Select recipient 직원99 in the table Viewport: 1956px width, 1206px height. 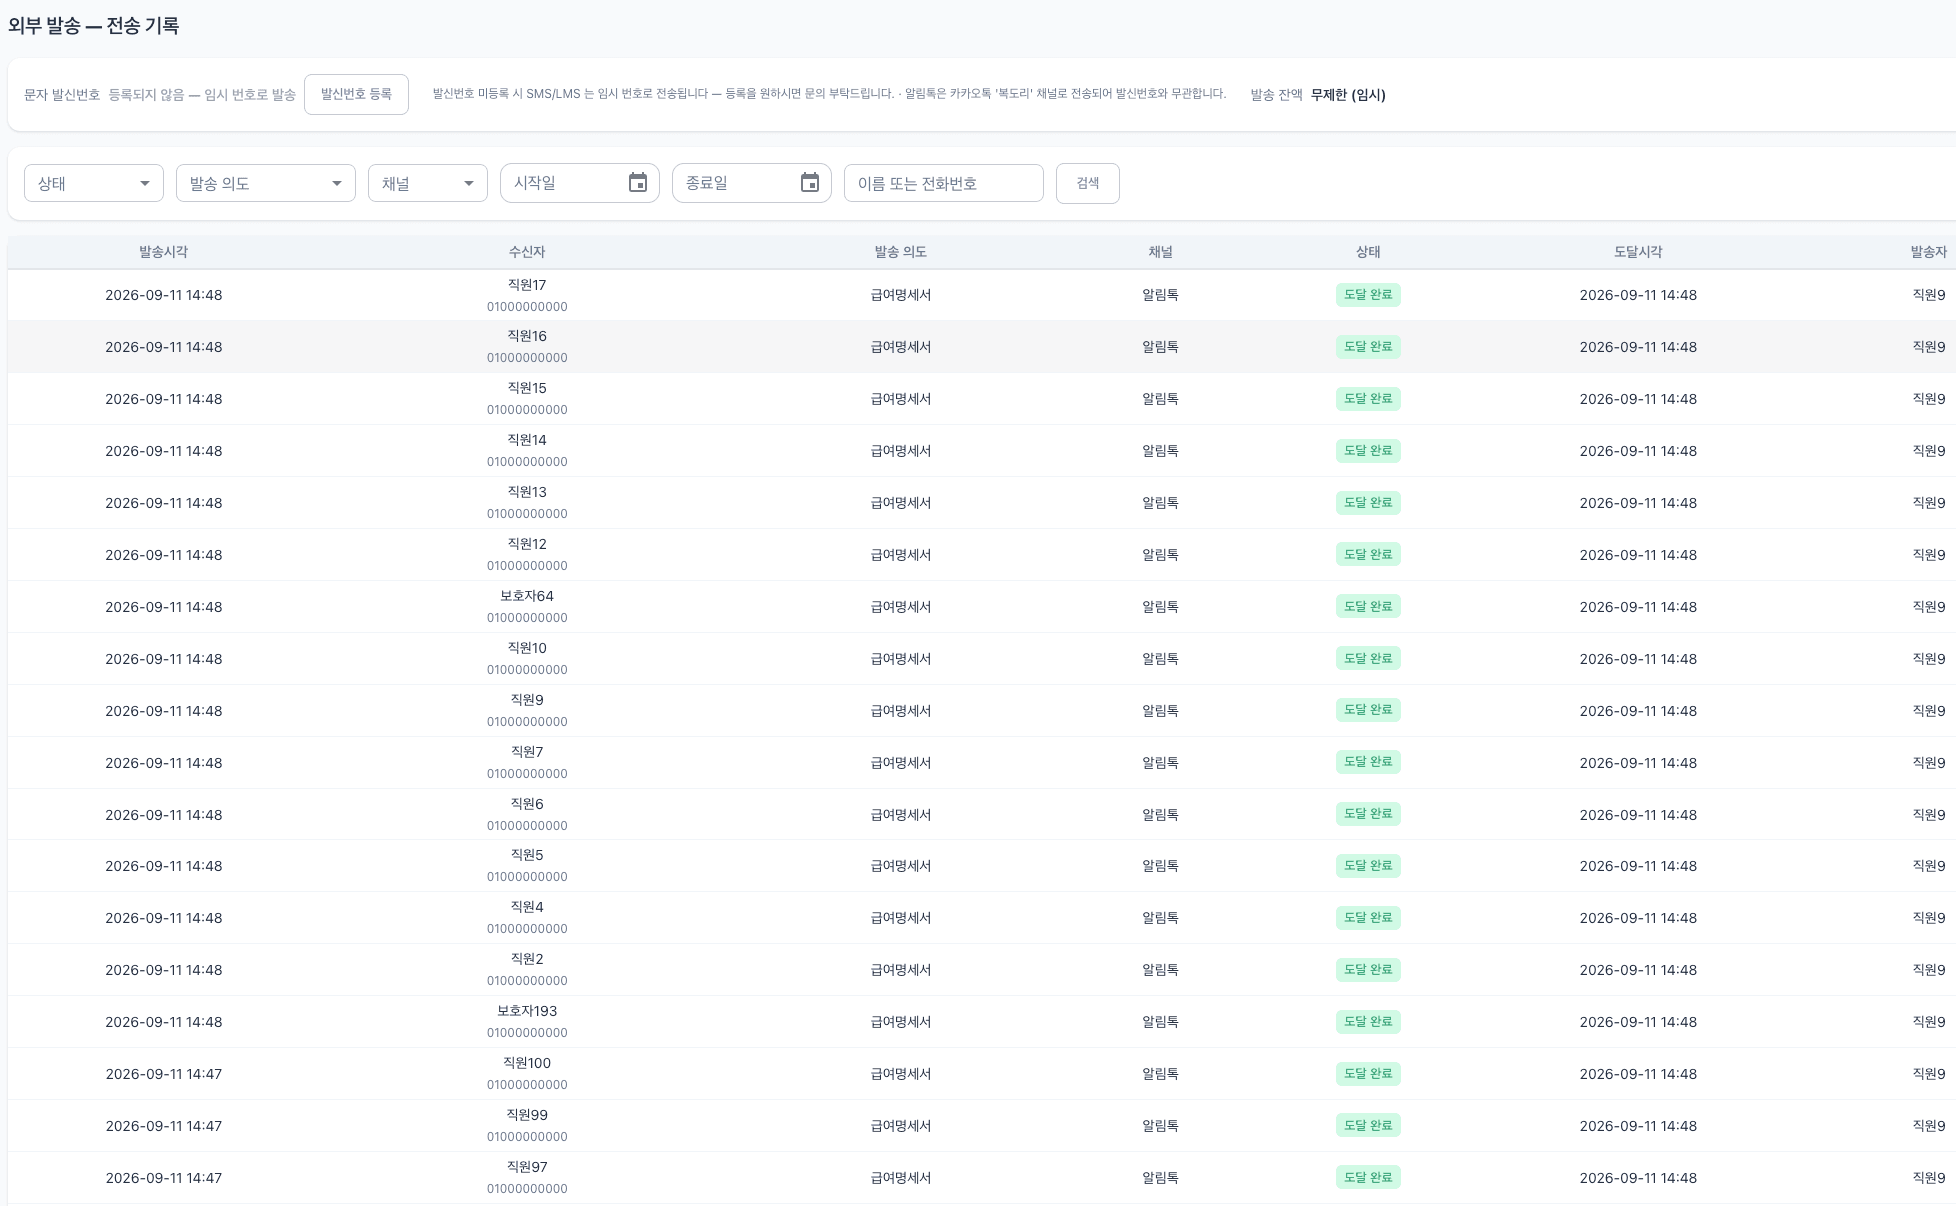click(x=527, y=1115)
